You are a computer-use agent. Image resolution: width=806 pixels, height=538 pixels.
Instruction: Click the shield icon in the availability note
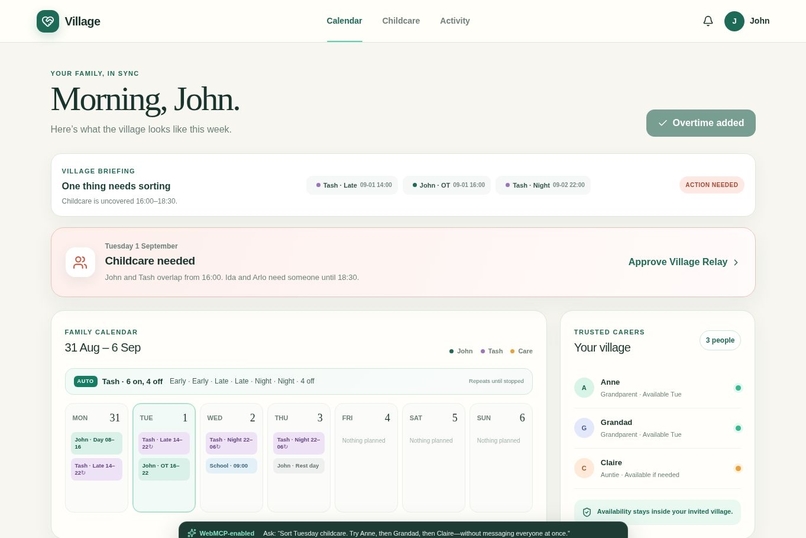coord(587,512)
